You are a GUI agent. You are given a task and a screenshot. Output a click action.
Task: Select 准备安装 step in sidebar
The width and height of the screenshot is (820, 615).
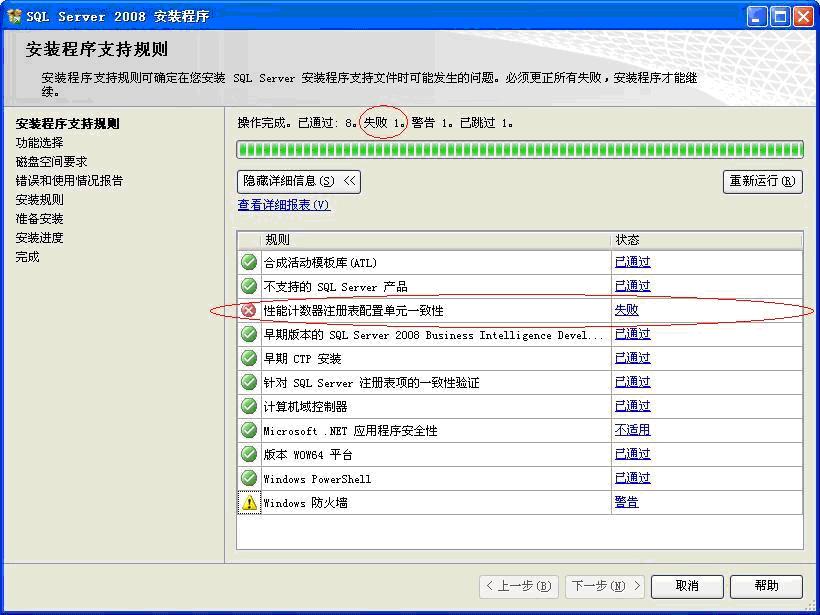39,219
